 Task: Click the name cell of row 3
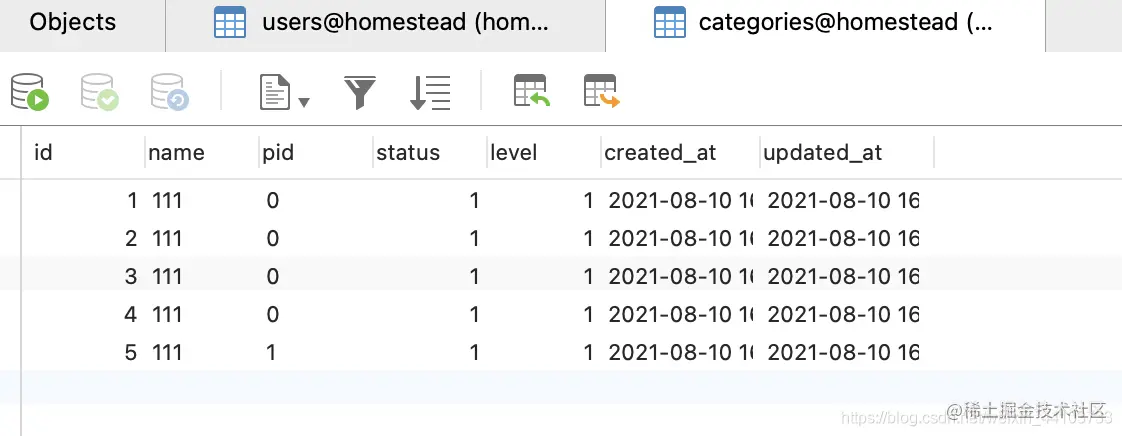[x=202, y=276]
